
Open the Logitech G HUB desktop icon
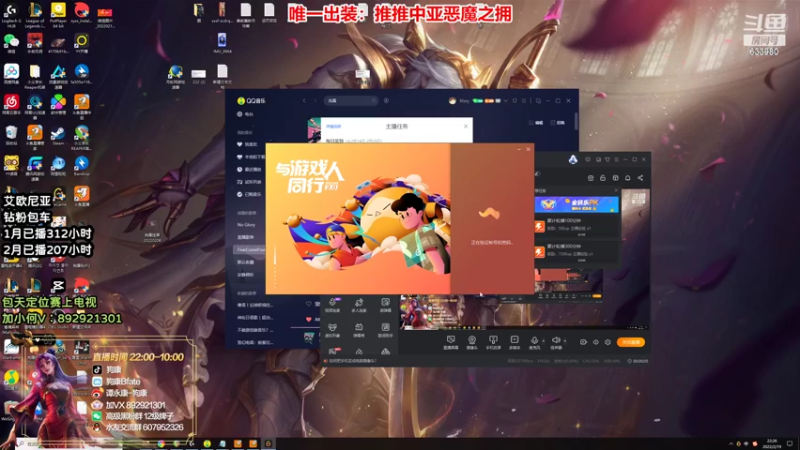click(11, 15)
